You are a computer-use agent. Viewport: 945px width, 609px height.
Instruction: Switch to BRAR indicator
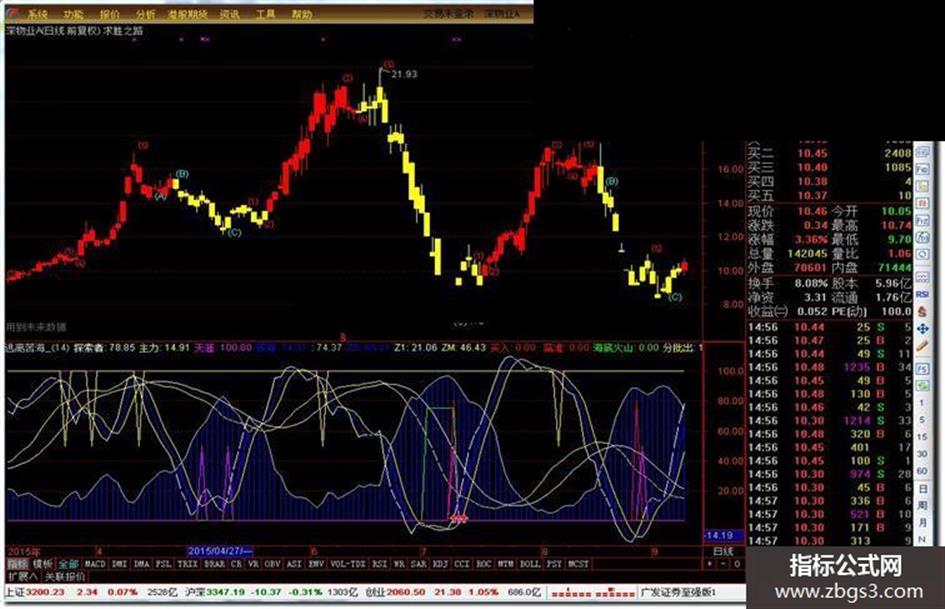coord(215,564)
